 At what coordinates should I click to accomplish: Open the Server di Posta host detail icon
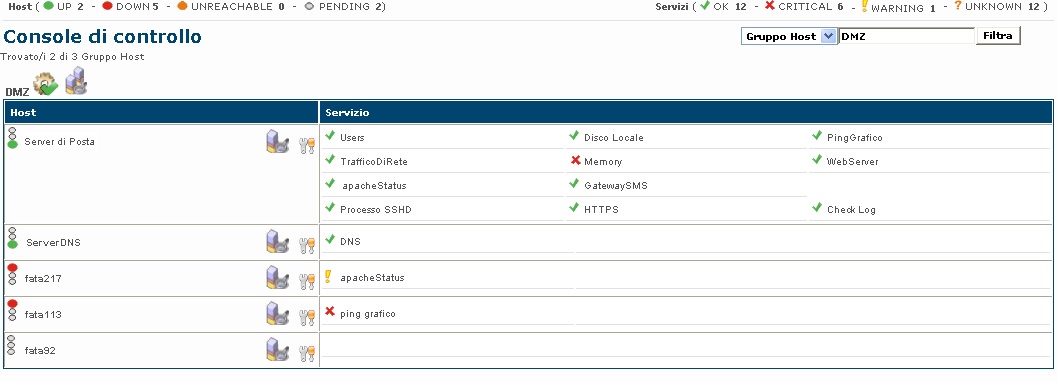[277, 142]
